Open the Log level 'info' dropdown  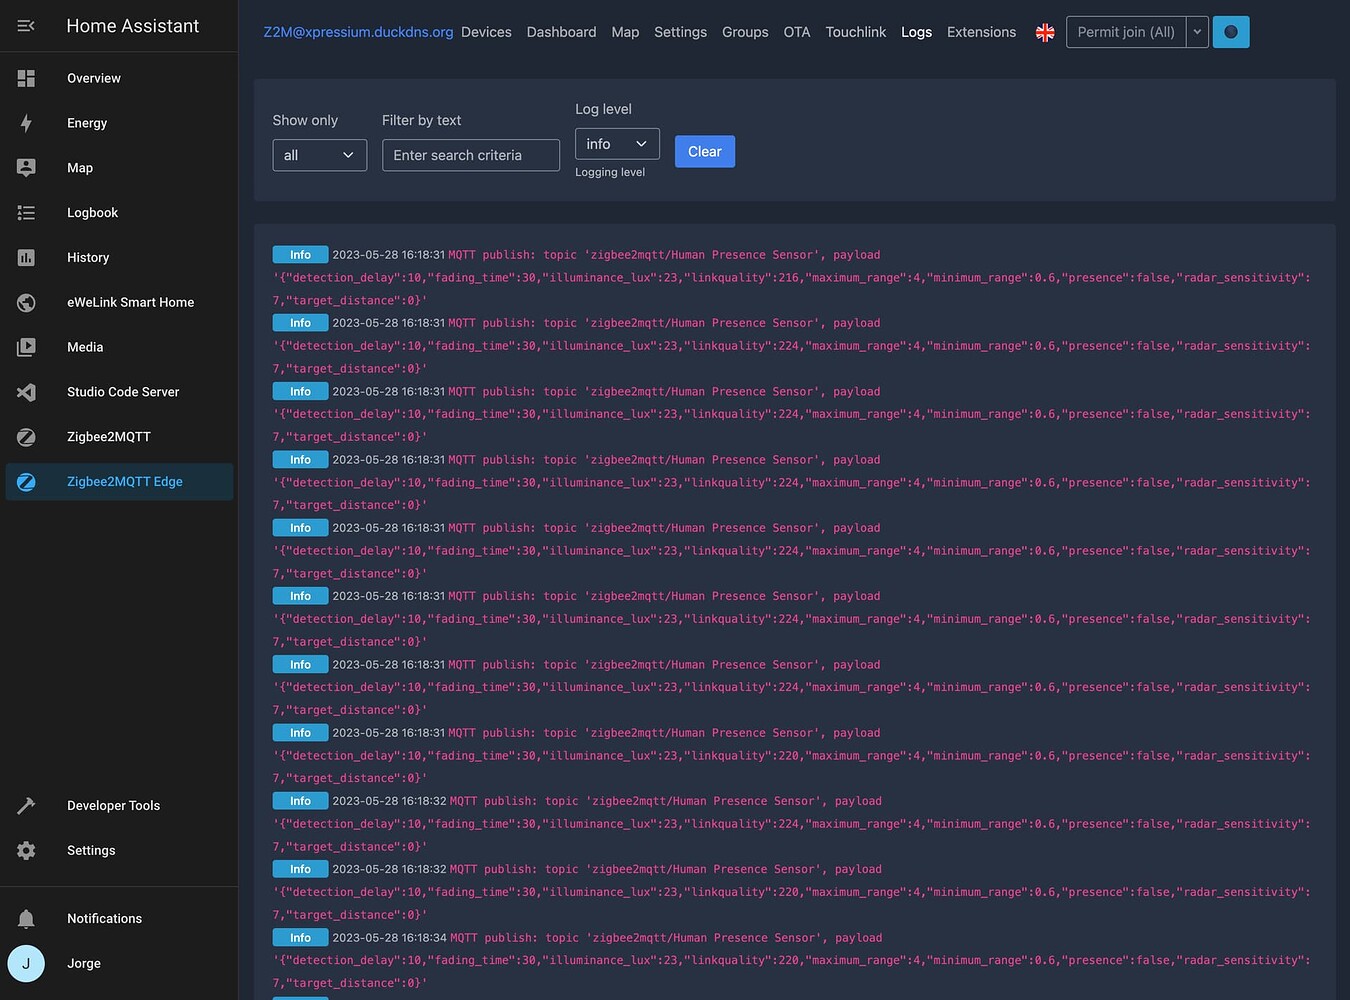pos(617,144)
